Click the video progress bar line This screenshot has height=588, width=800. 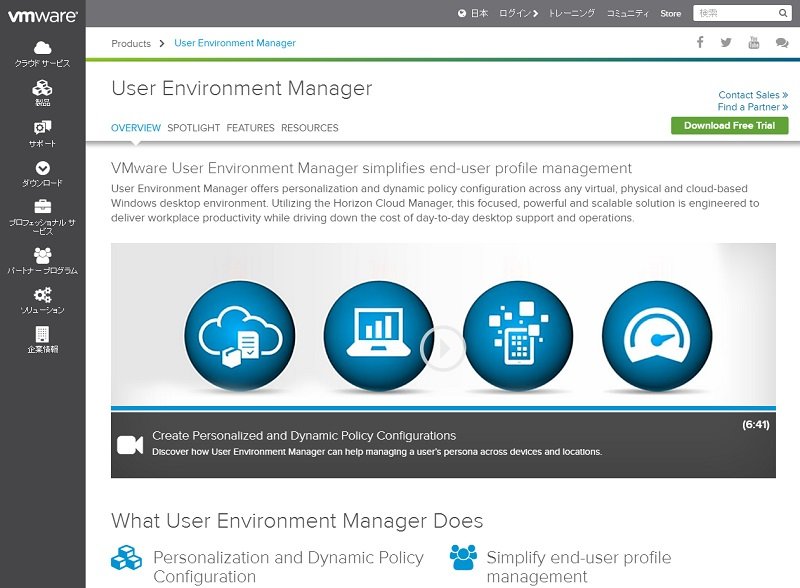coord(443,408)
